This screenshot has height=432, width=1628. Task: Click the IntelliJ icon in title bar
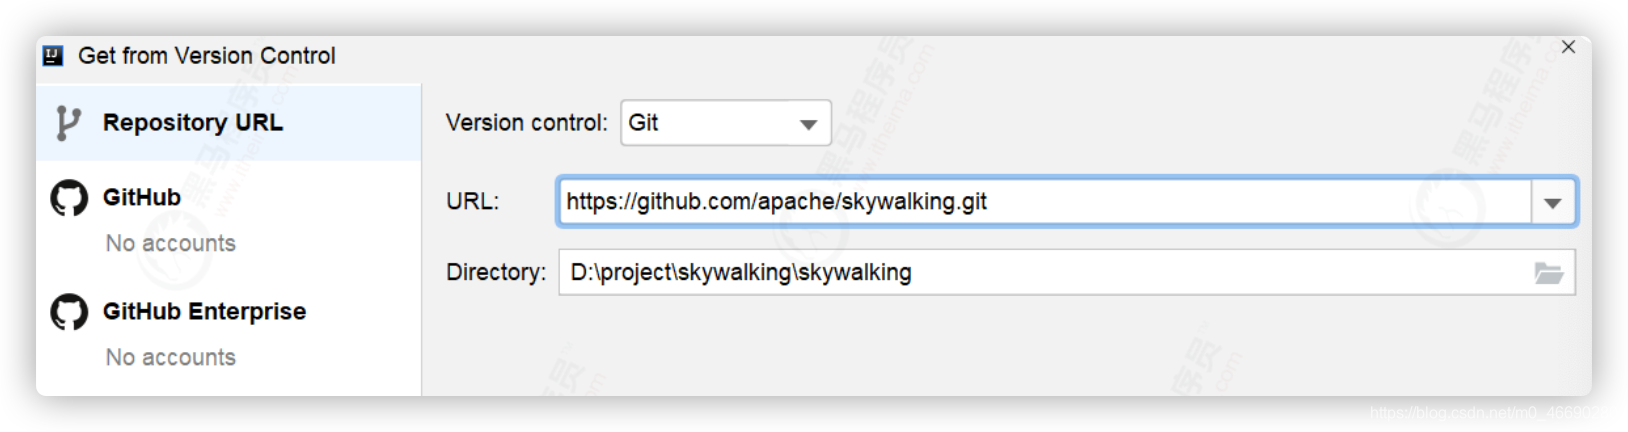pyautogui.click(x=53, y=56)
